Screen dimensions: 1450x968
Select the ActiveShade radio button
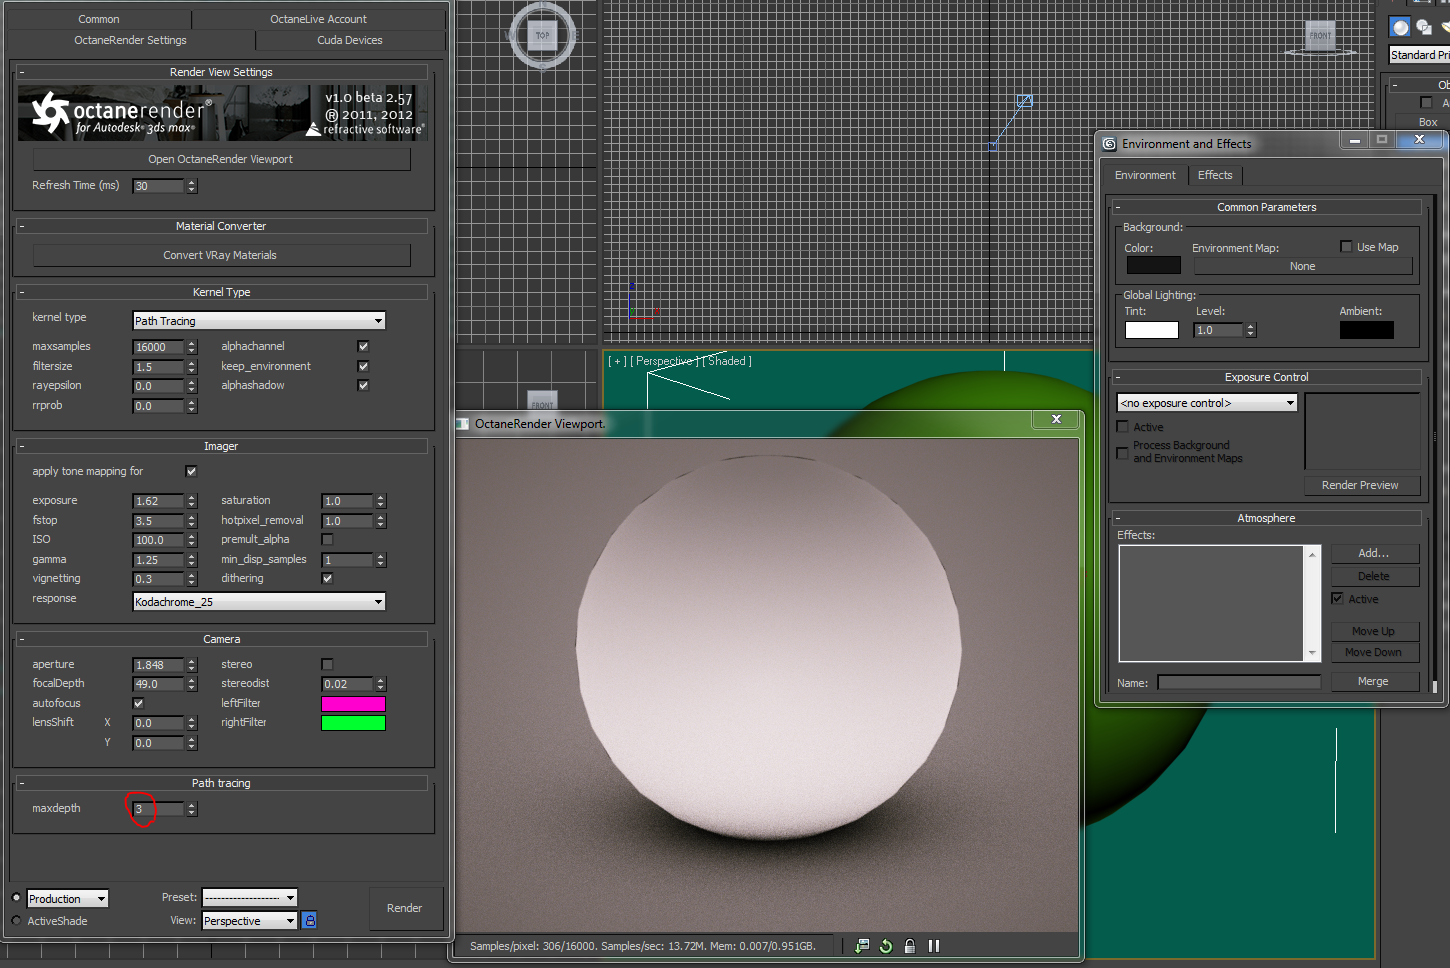16,921
